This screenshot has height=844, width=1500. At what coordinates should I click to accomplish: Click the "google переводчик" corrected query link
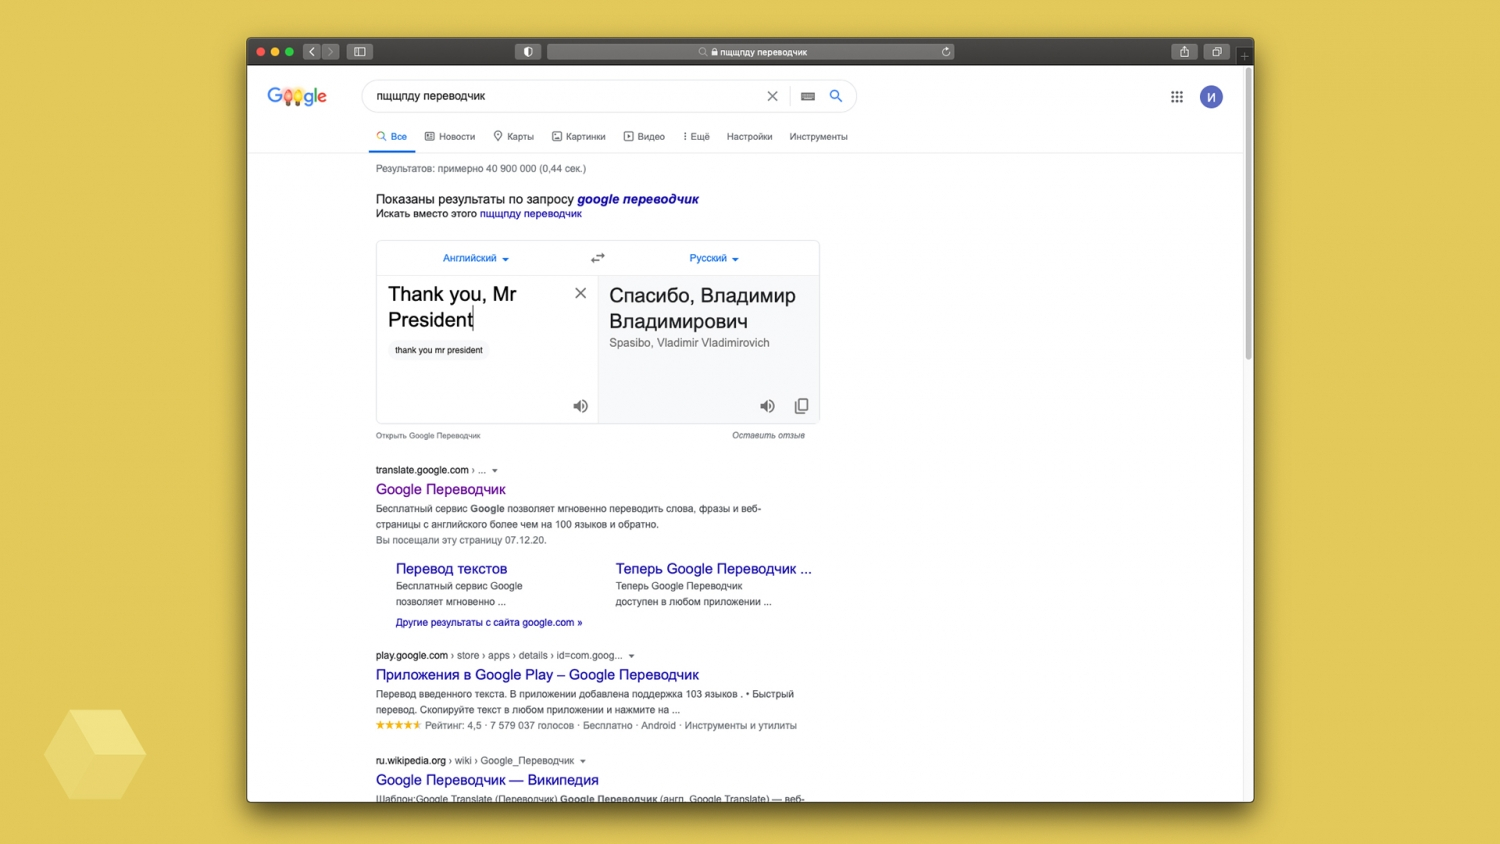coord(638,199)
